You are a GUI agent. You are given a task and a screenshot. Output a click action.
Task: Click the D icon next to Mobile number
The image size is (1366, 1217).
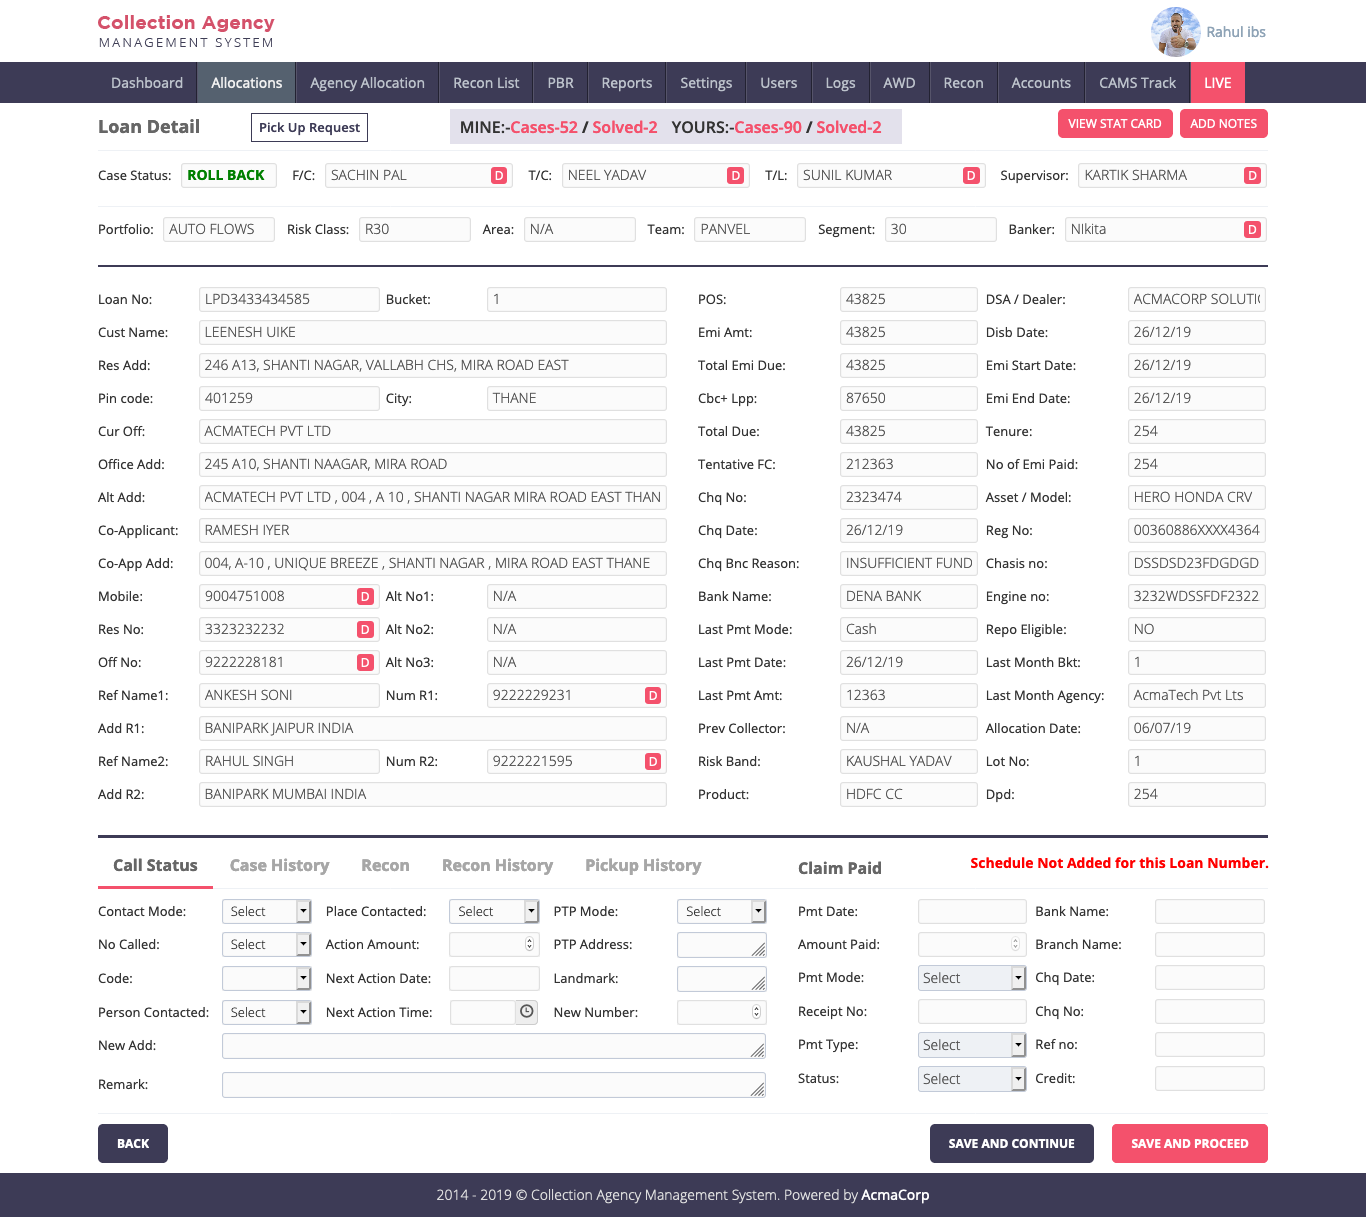coord(365,597)
